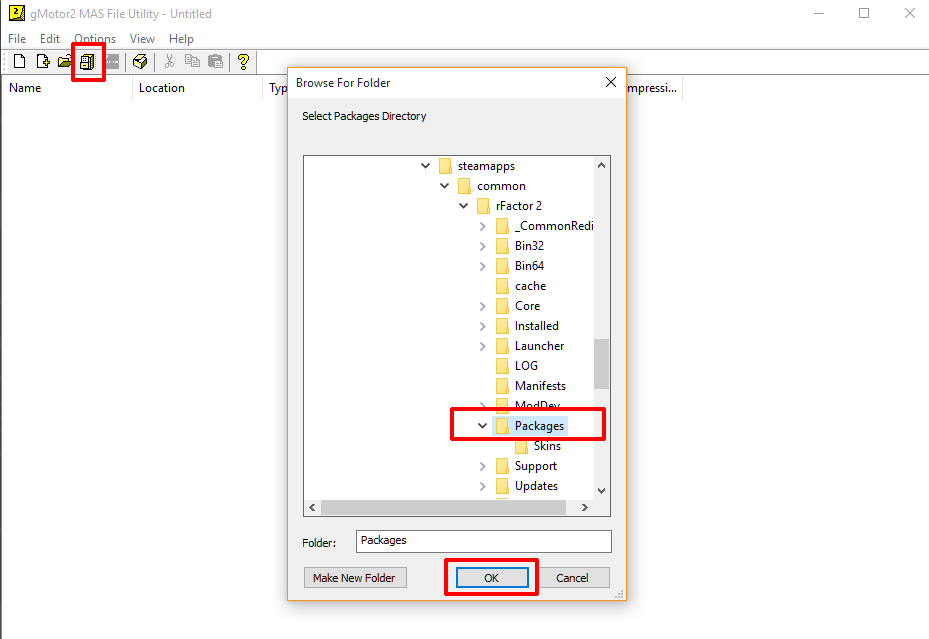Click the Compressi... column header
Screen dimensions: 929x639
pyautogui.click(x=654, y=88)
